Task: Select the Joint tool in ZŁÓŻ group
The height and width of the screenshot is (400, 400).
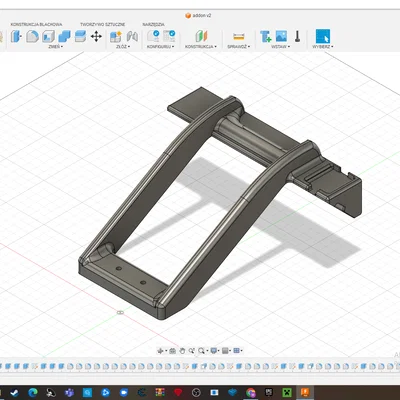Action: click(132, 36)
